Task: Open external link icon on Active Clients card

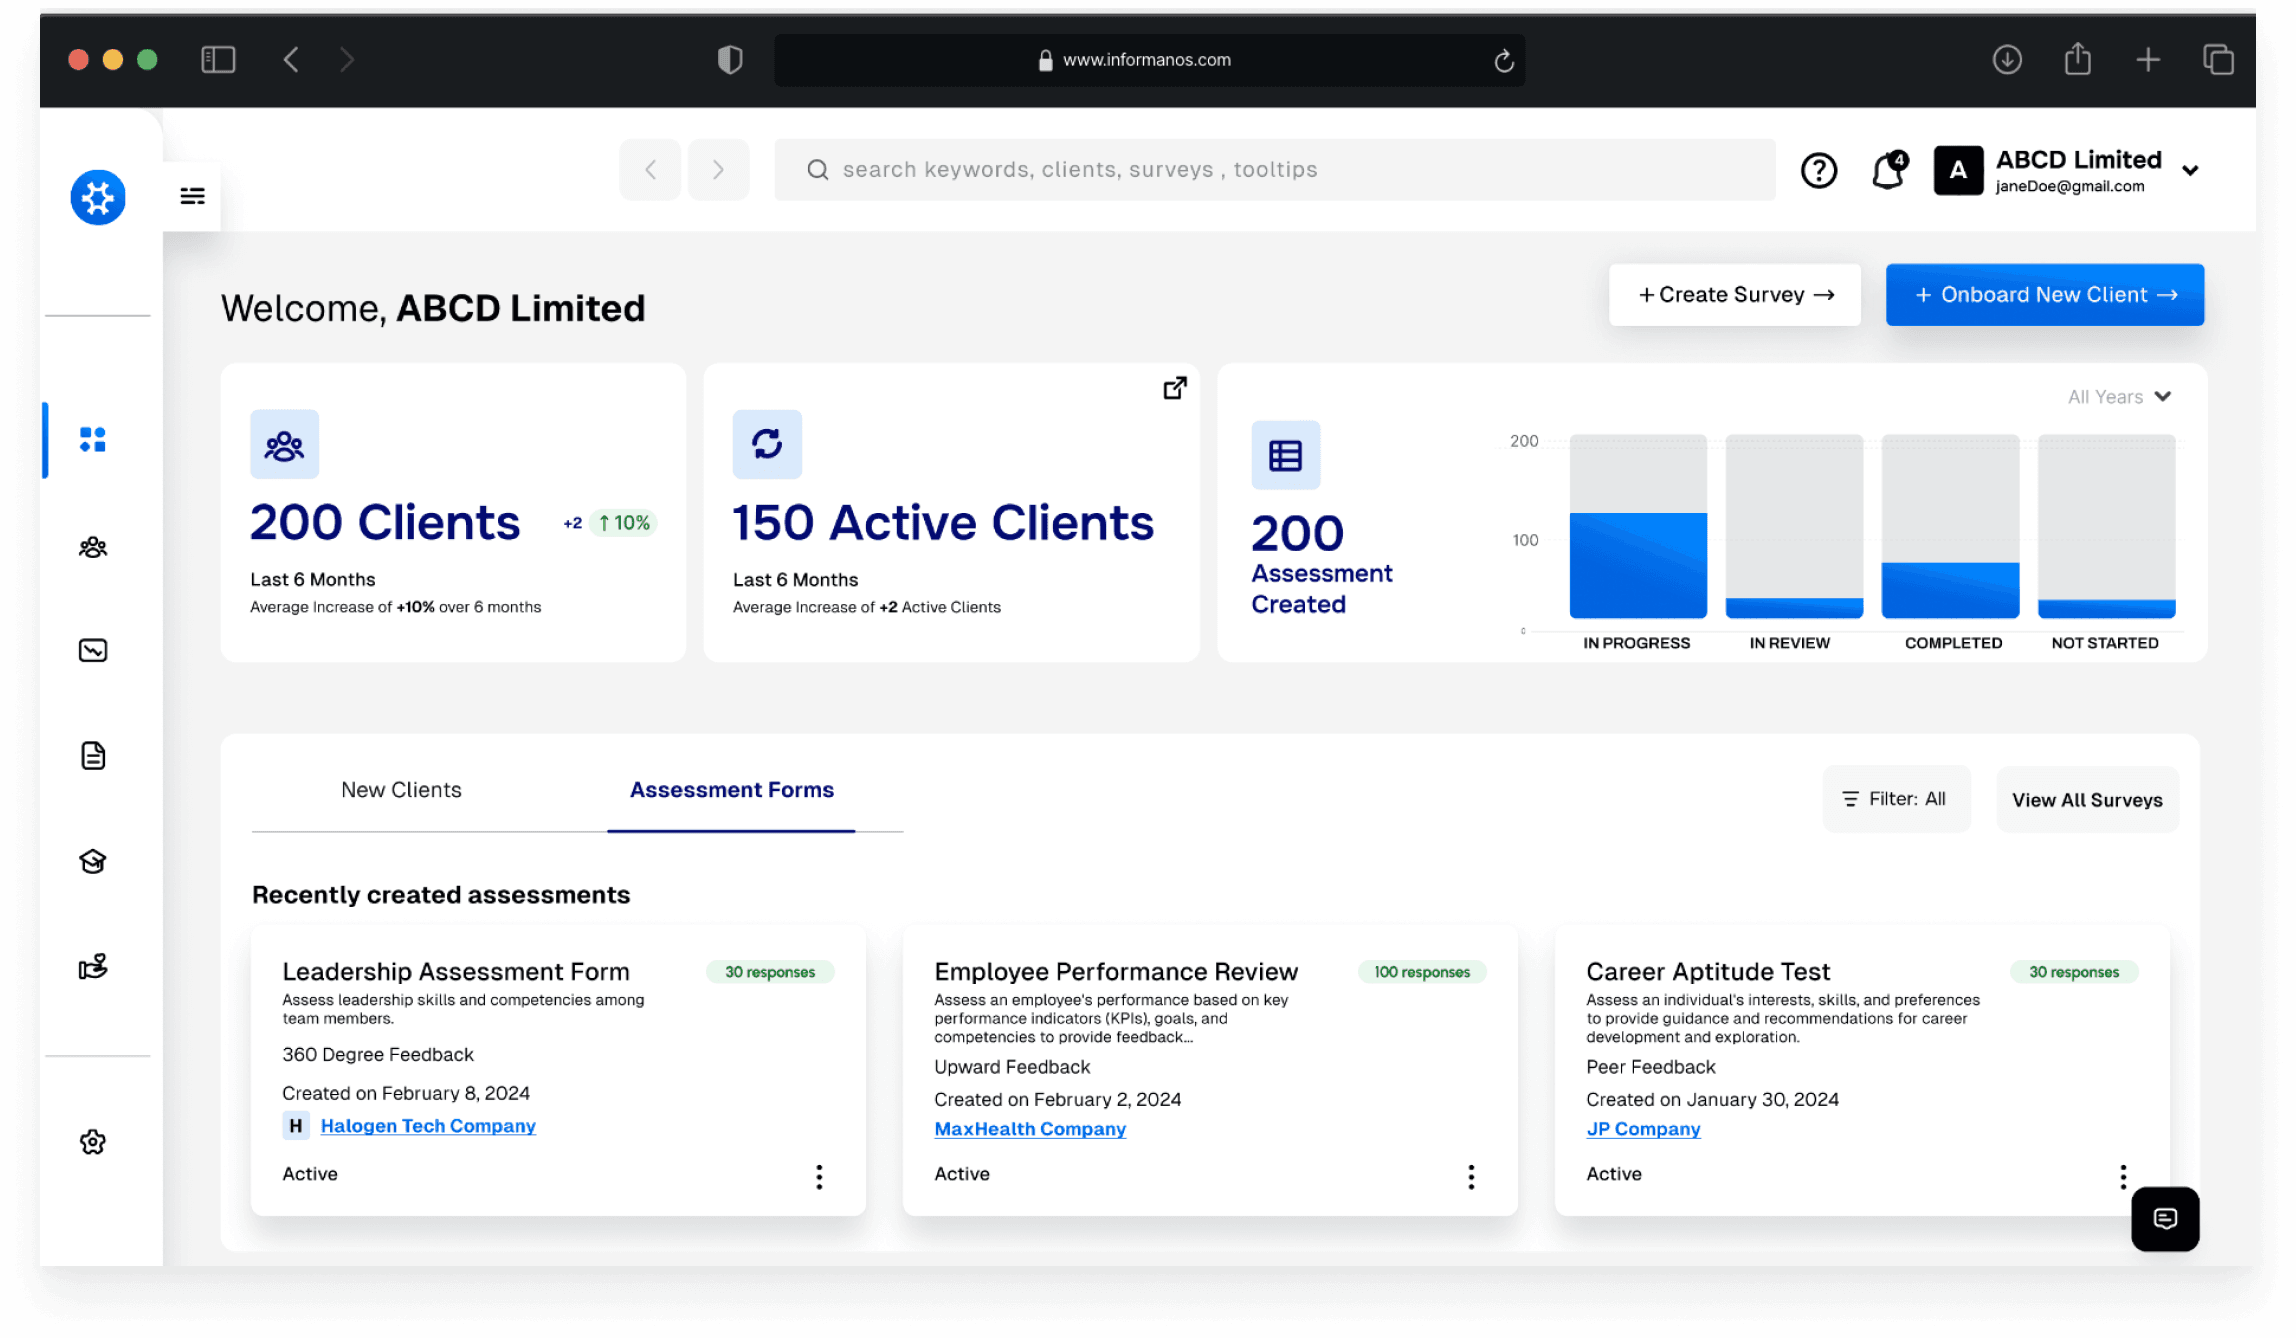Action: [1174, 388]
